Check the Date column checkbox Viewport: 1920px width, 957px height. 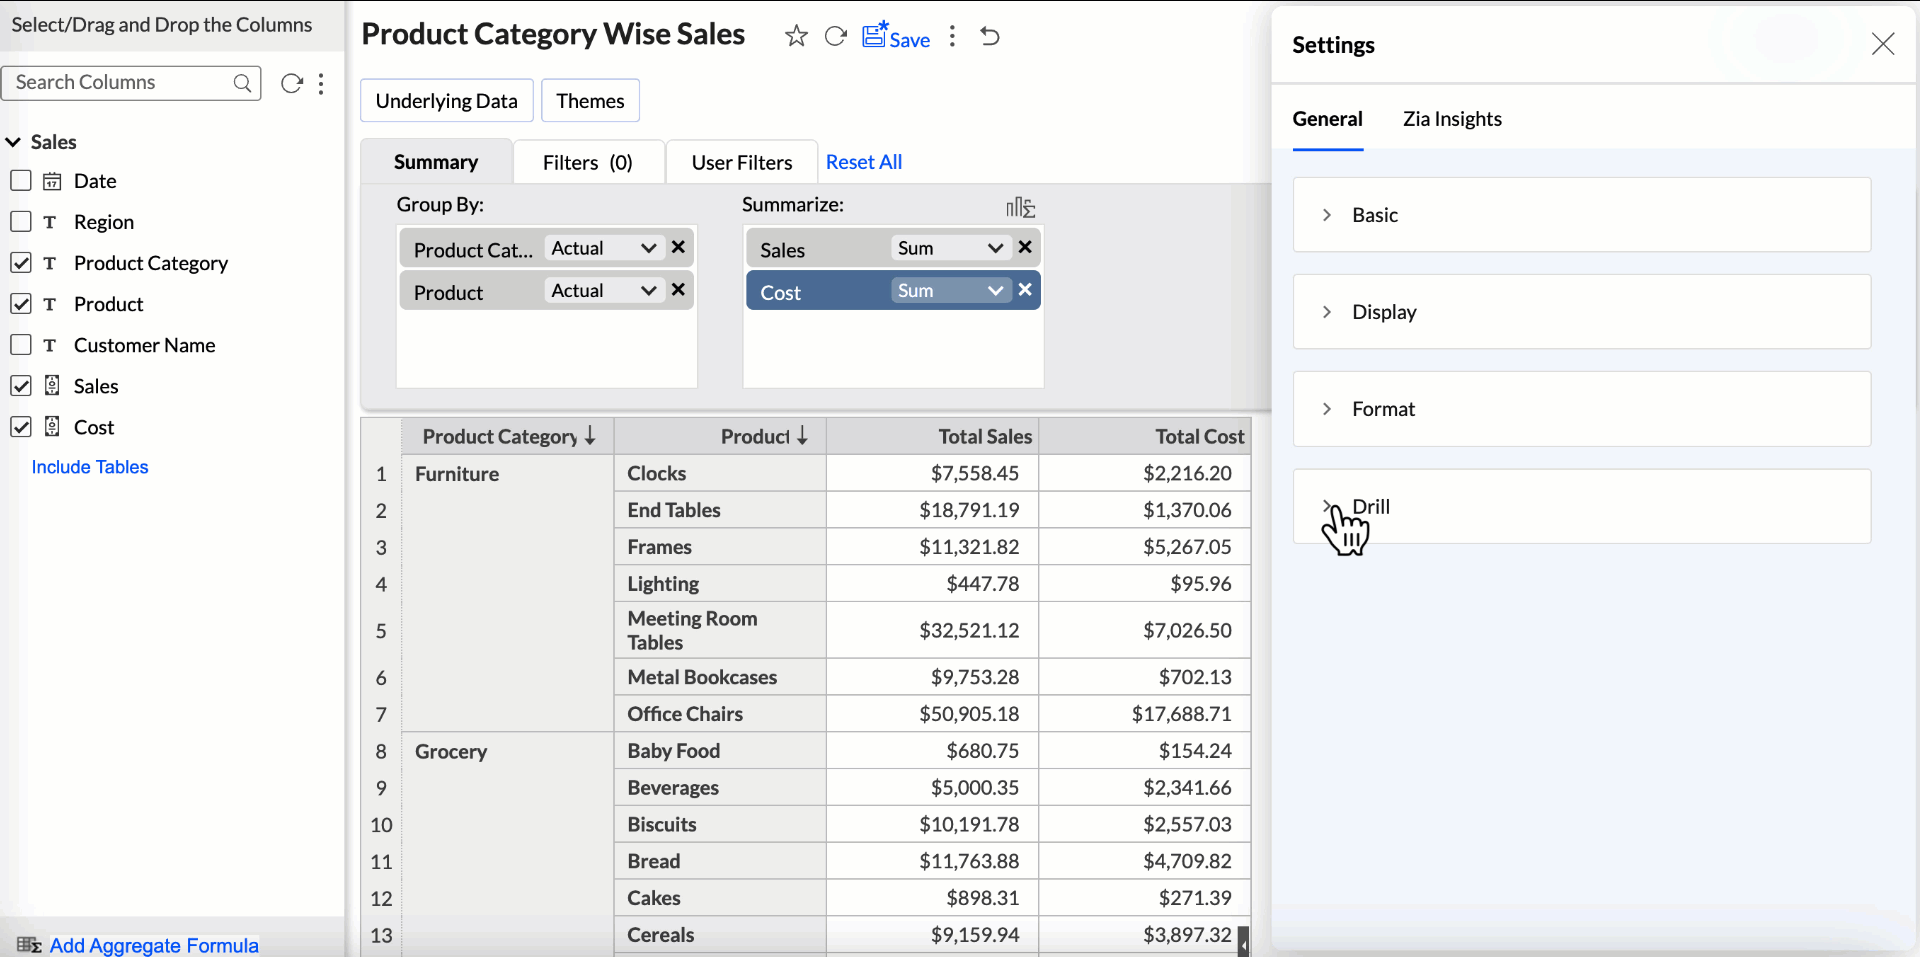coord(21,181)
